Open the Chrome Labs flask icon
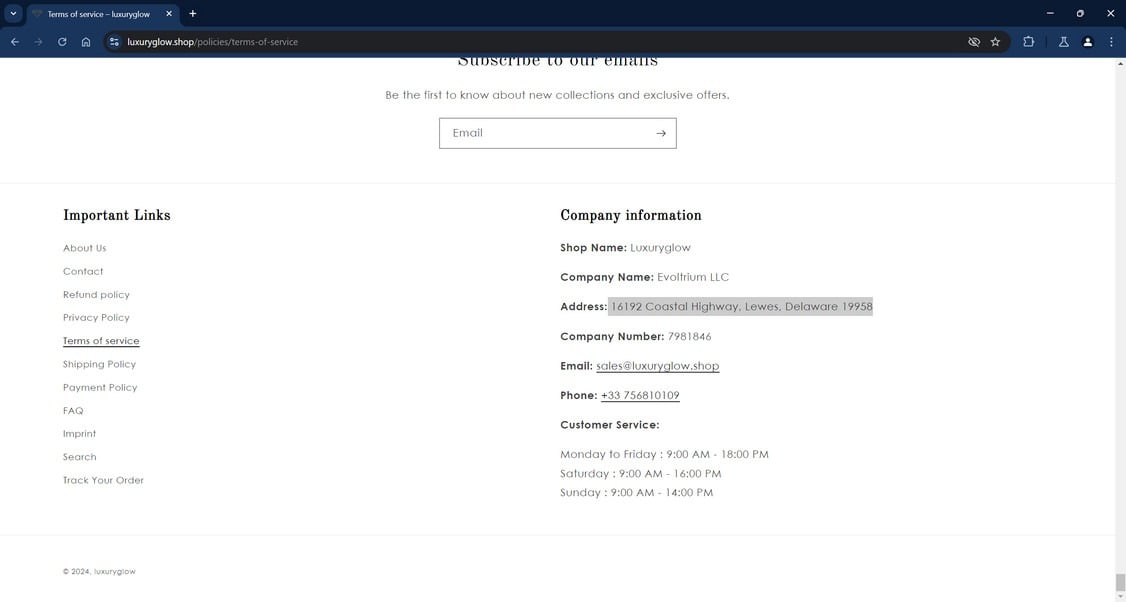This screenshot has width=1126, height=602. (1064, 42)
